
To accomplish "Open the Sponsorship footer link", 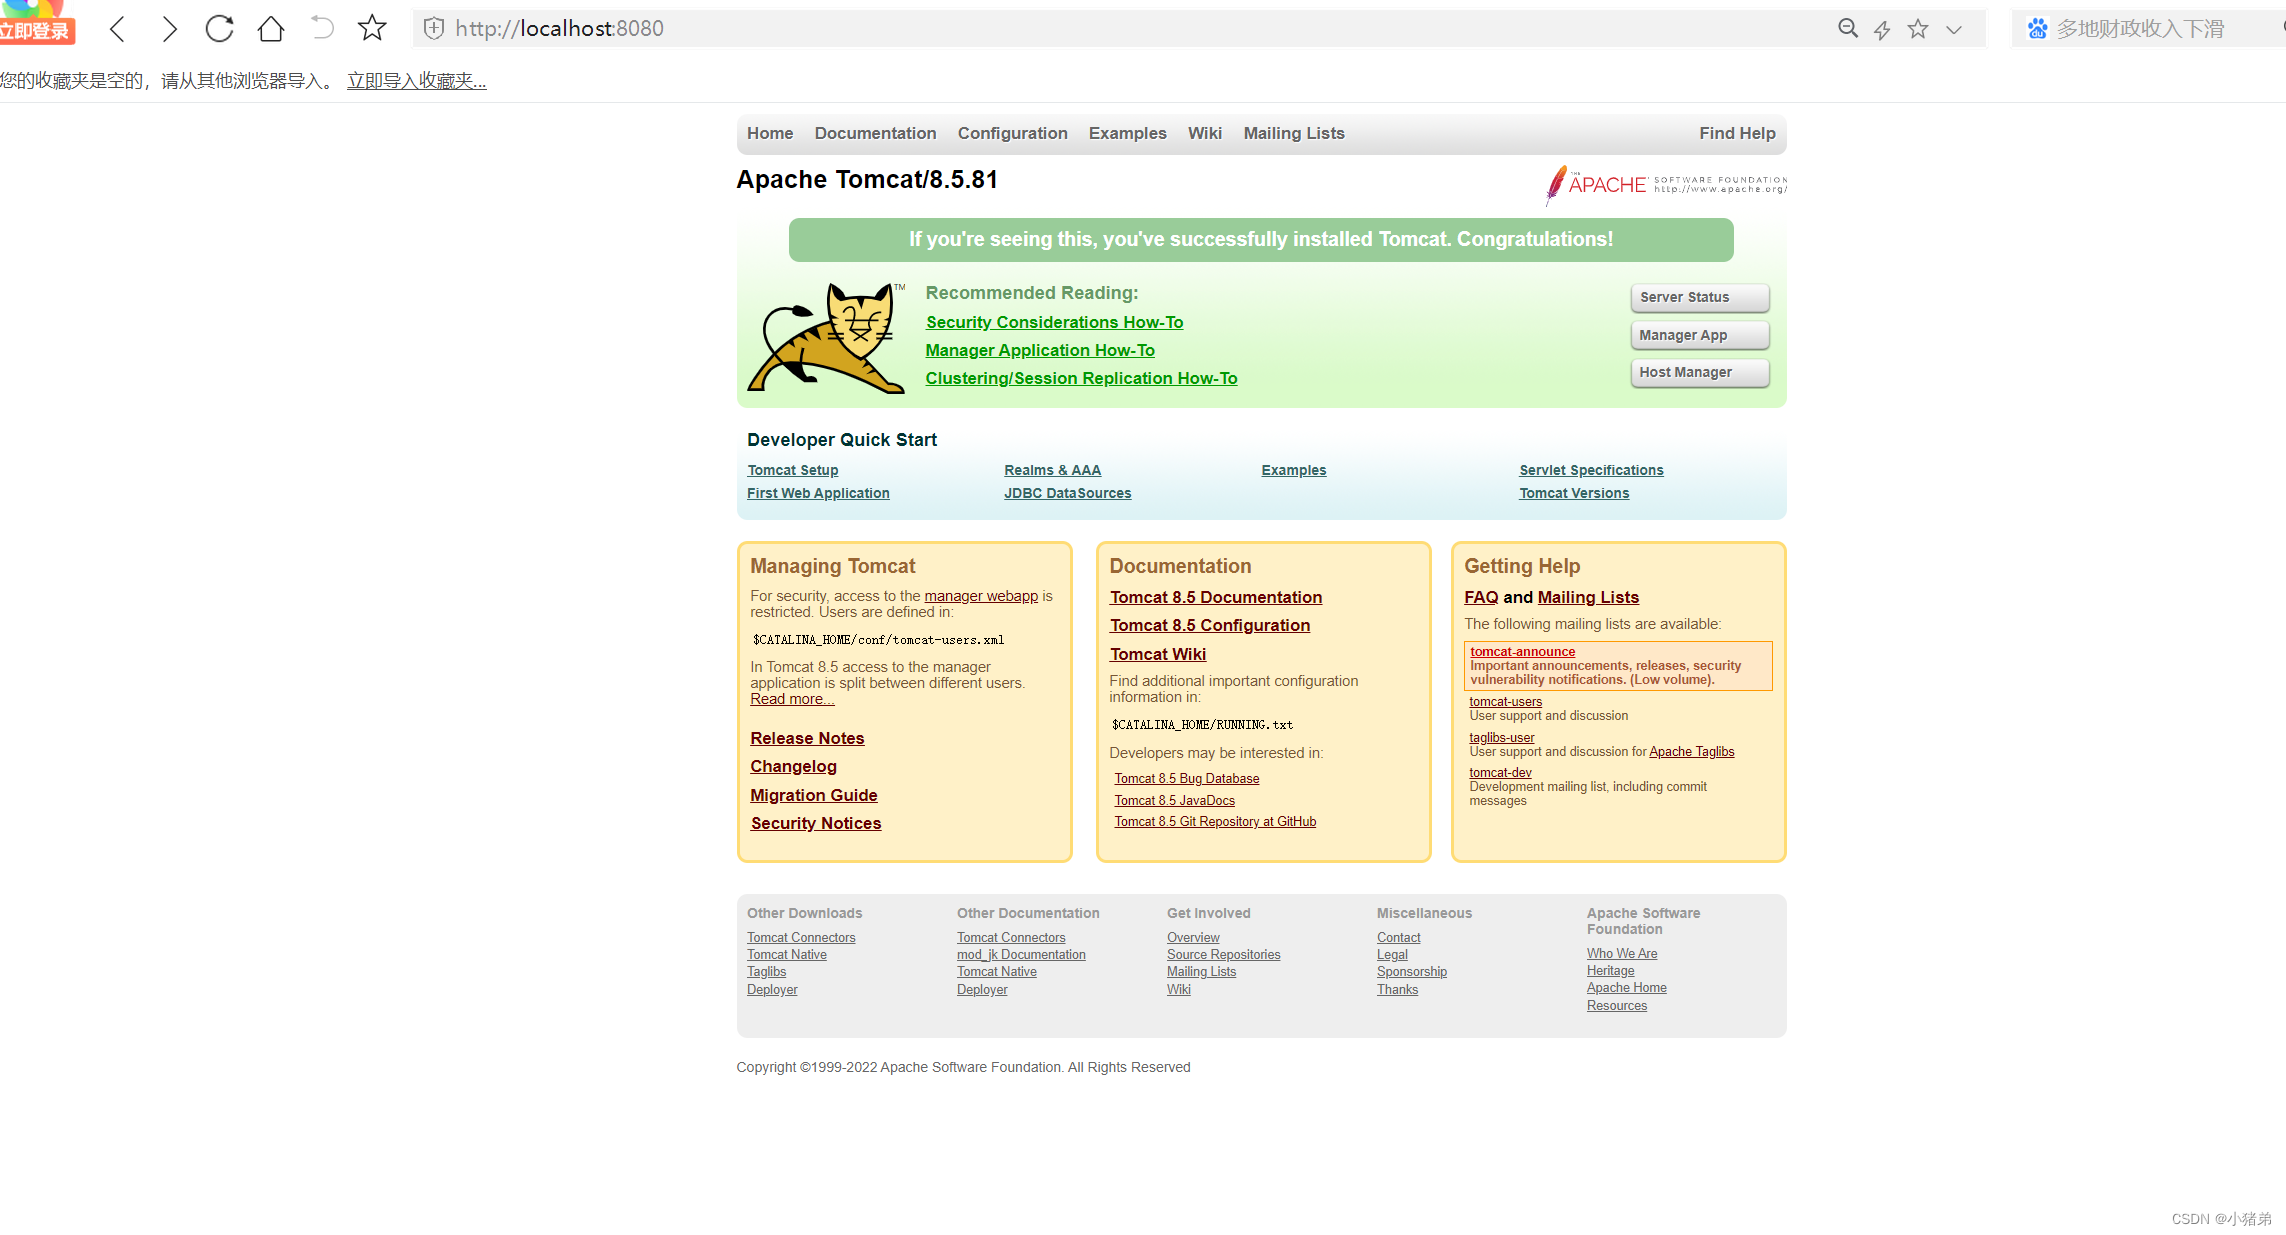I will tap(1411, 972).
